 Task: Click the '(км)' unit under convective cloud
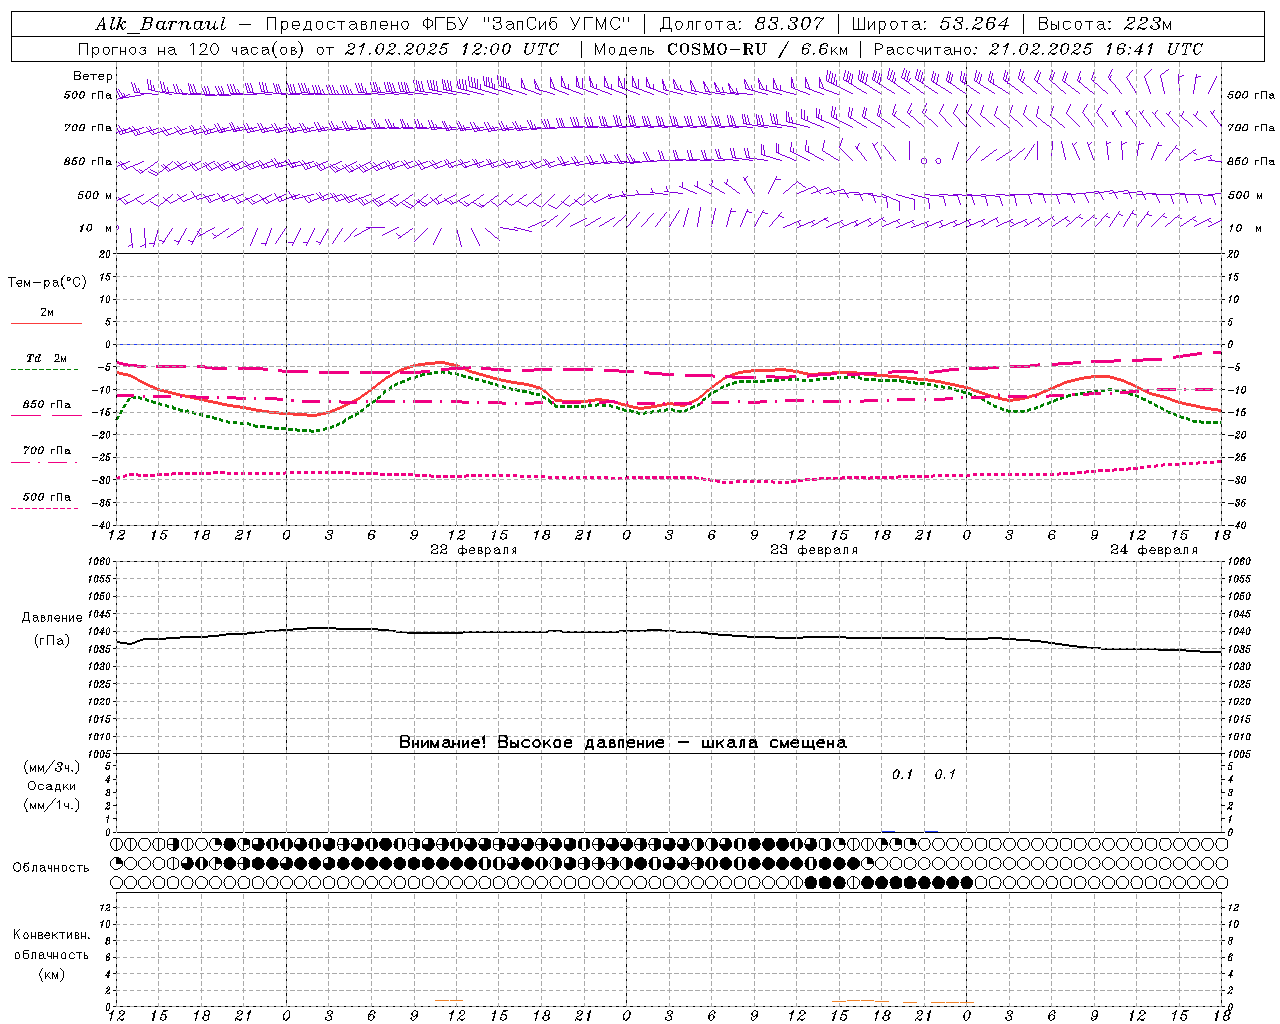click(52, 974)
